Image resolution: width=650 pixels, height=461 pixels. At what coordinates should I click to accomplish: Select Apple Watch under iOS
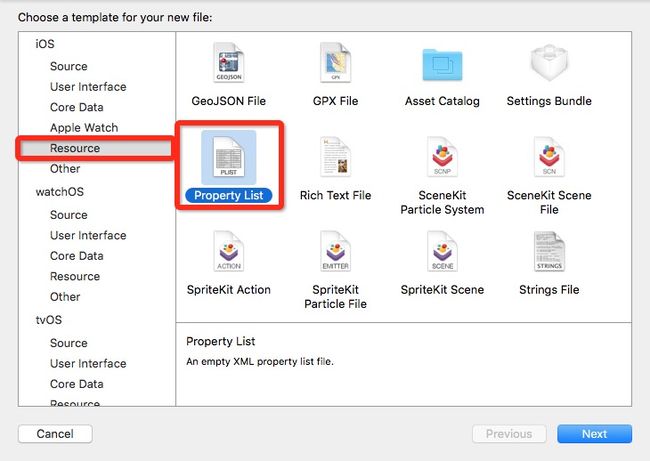point(84,128)
